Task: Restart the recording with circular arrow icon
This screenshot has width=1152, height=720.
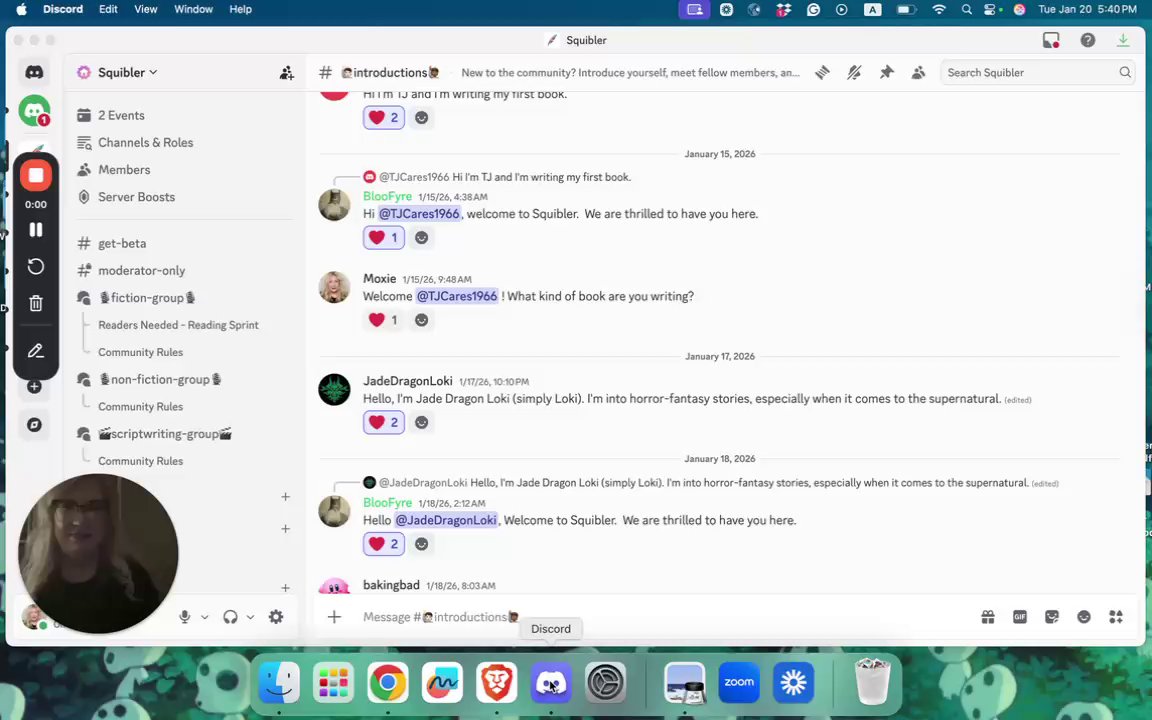Action: click(x=35, y=267)
